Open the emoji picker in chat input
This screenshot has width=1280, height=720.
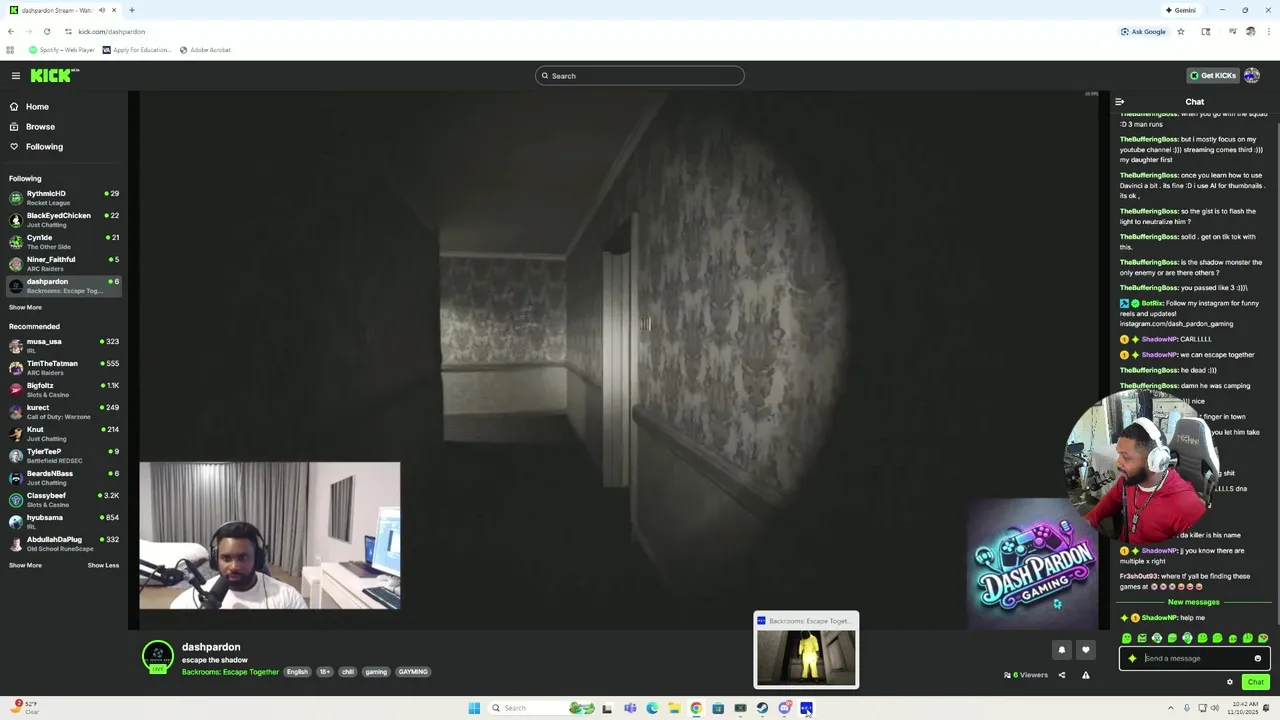[1258, 659]
